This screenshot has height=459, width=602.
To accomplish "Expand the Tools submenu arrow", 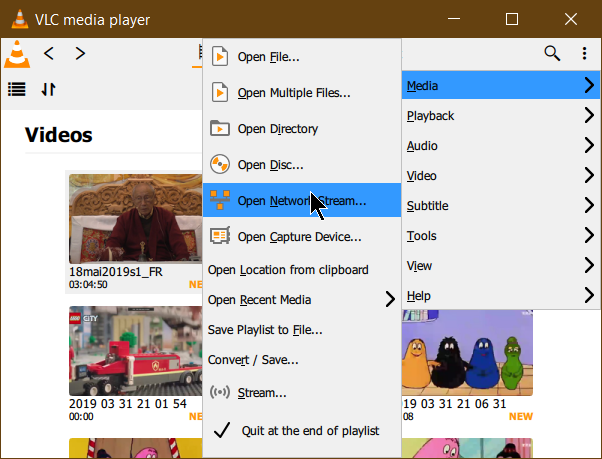I will 589,236.
